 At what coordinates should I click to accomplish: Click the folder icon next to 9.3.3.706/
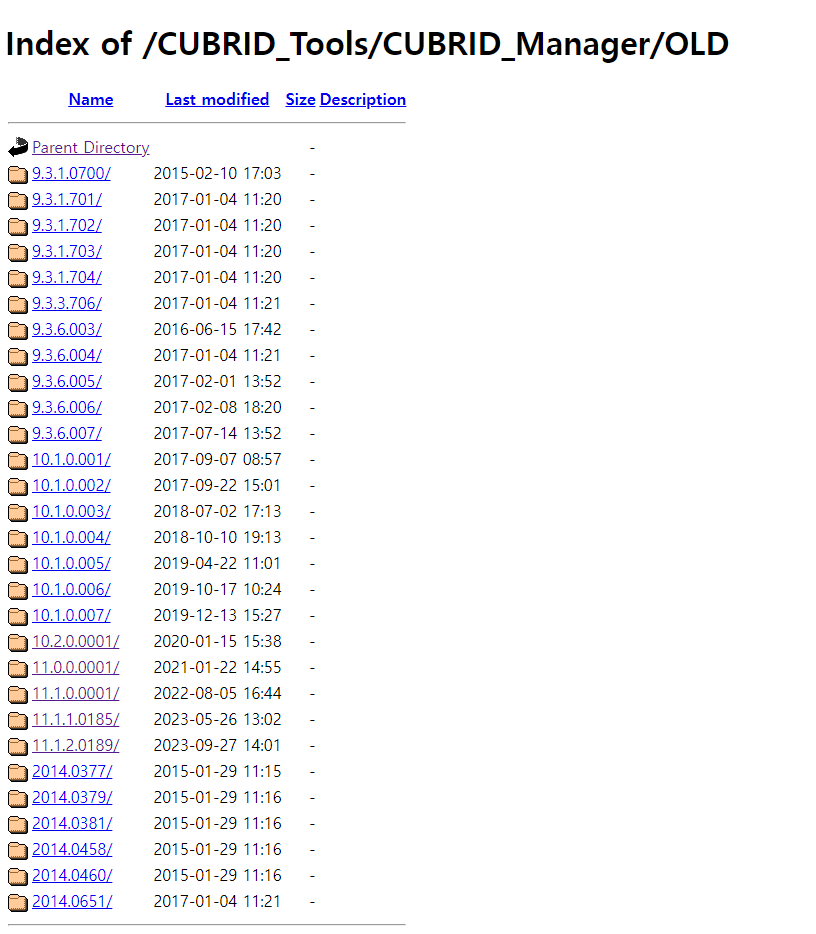(18, 304)
